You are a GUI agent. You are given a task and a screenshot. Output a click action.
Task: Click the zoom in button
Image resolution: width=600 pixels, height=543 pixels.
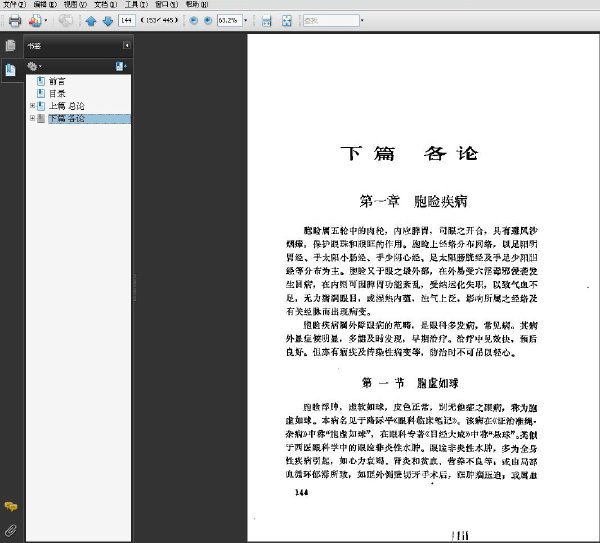[208, 21]
